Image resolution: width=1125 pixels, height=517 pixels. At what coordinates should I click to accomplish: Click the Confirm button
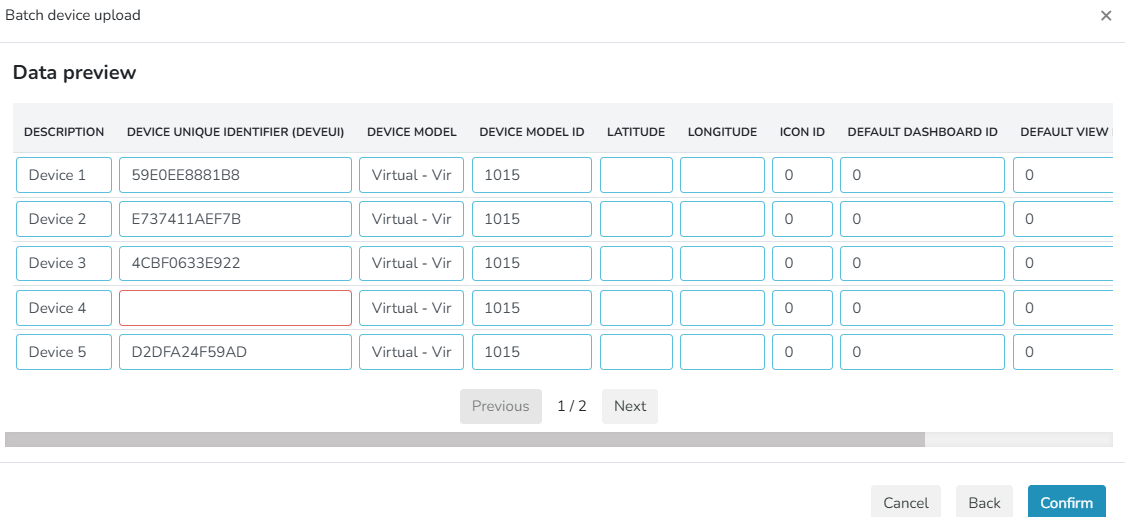click(x=1066, y=502)
